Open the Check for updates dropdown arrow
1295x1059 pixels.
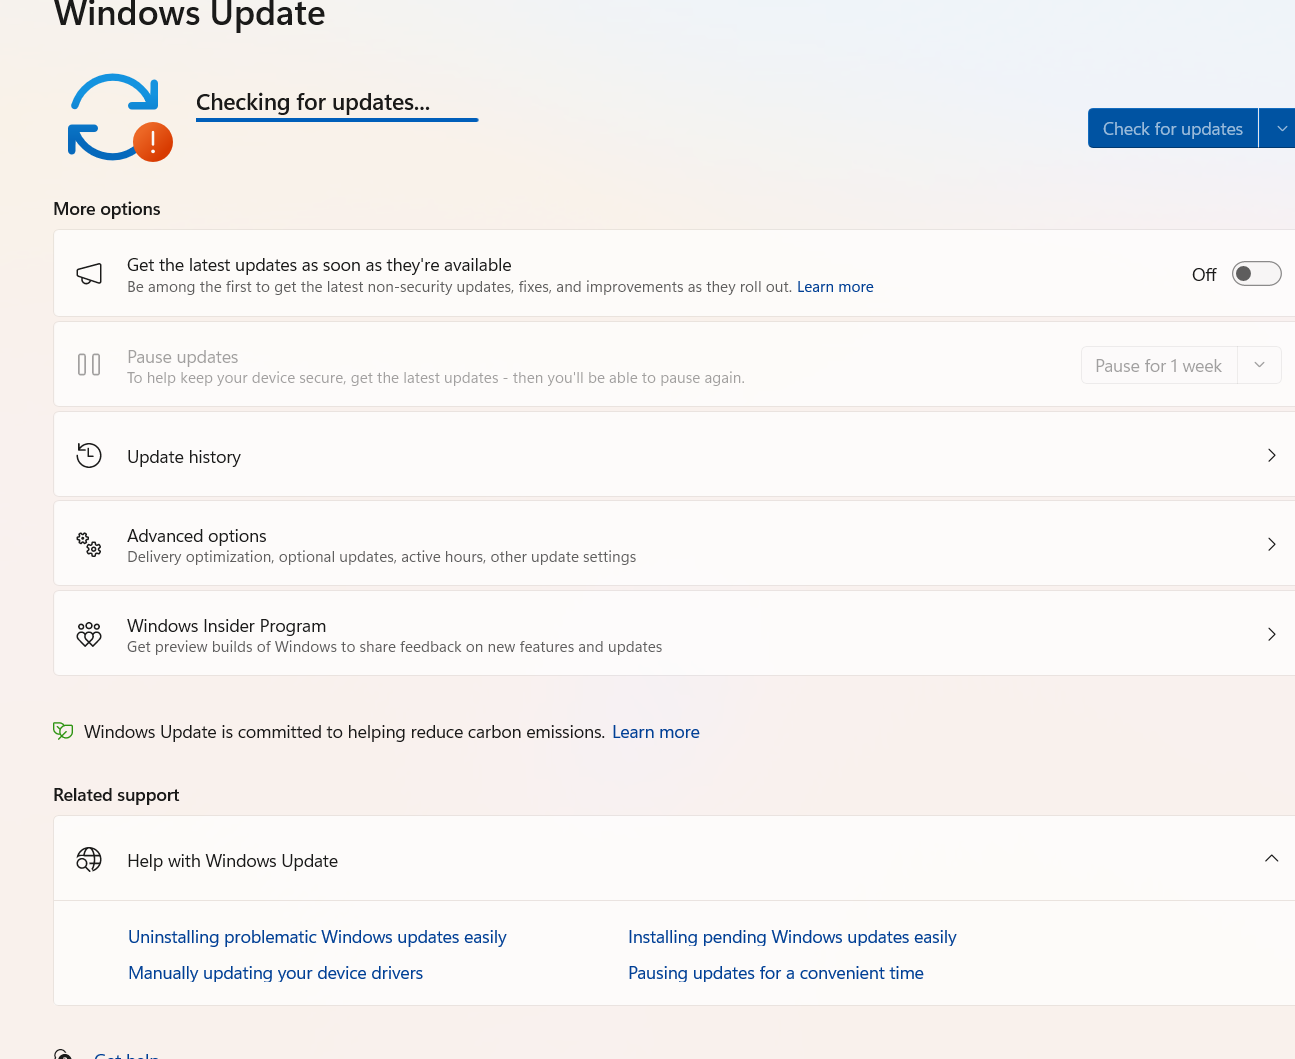[x=1279, y=128]
